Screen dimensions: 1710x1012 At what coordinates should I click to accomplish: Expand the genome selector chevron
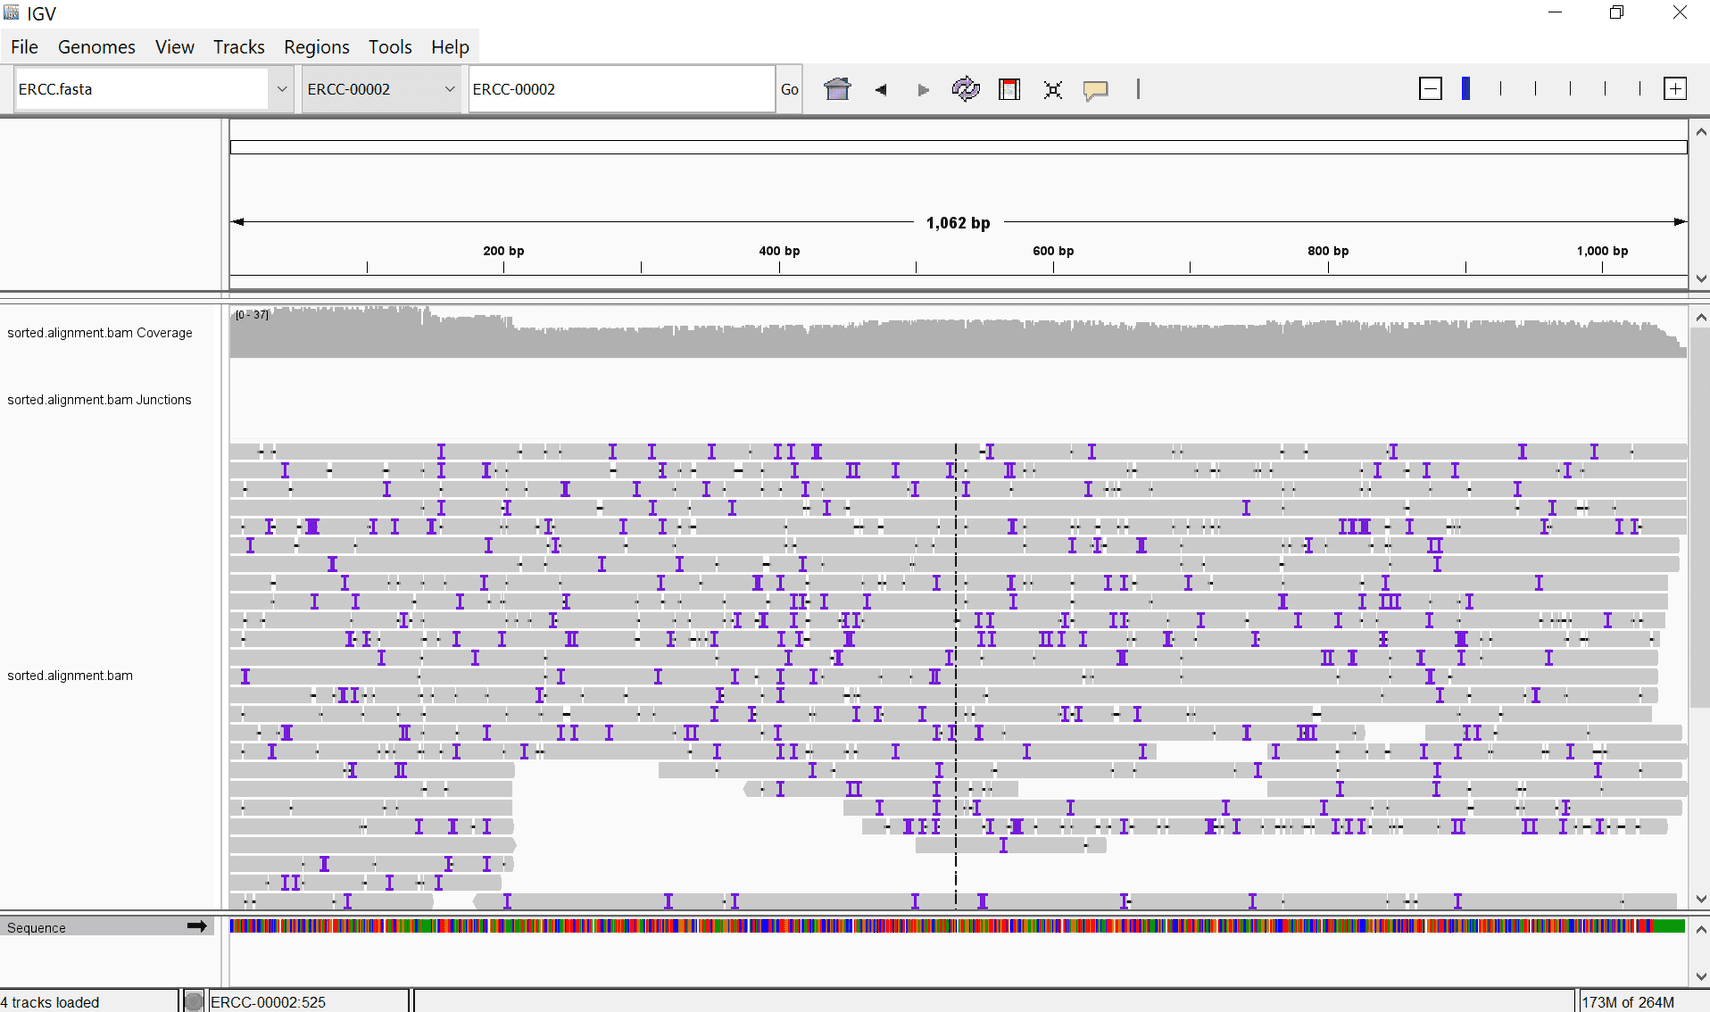281,88
